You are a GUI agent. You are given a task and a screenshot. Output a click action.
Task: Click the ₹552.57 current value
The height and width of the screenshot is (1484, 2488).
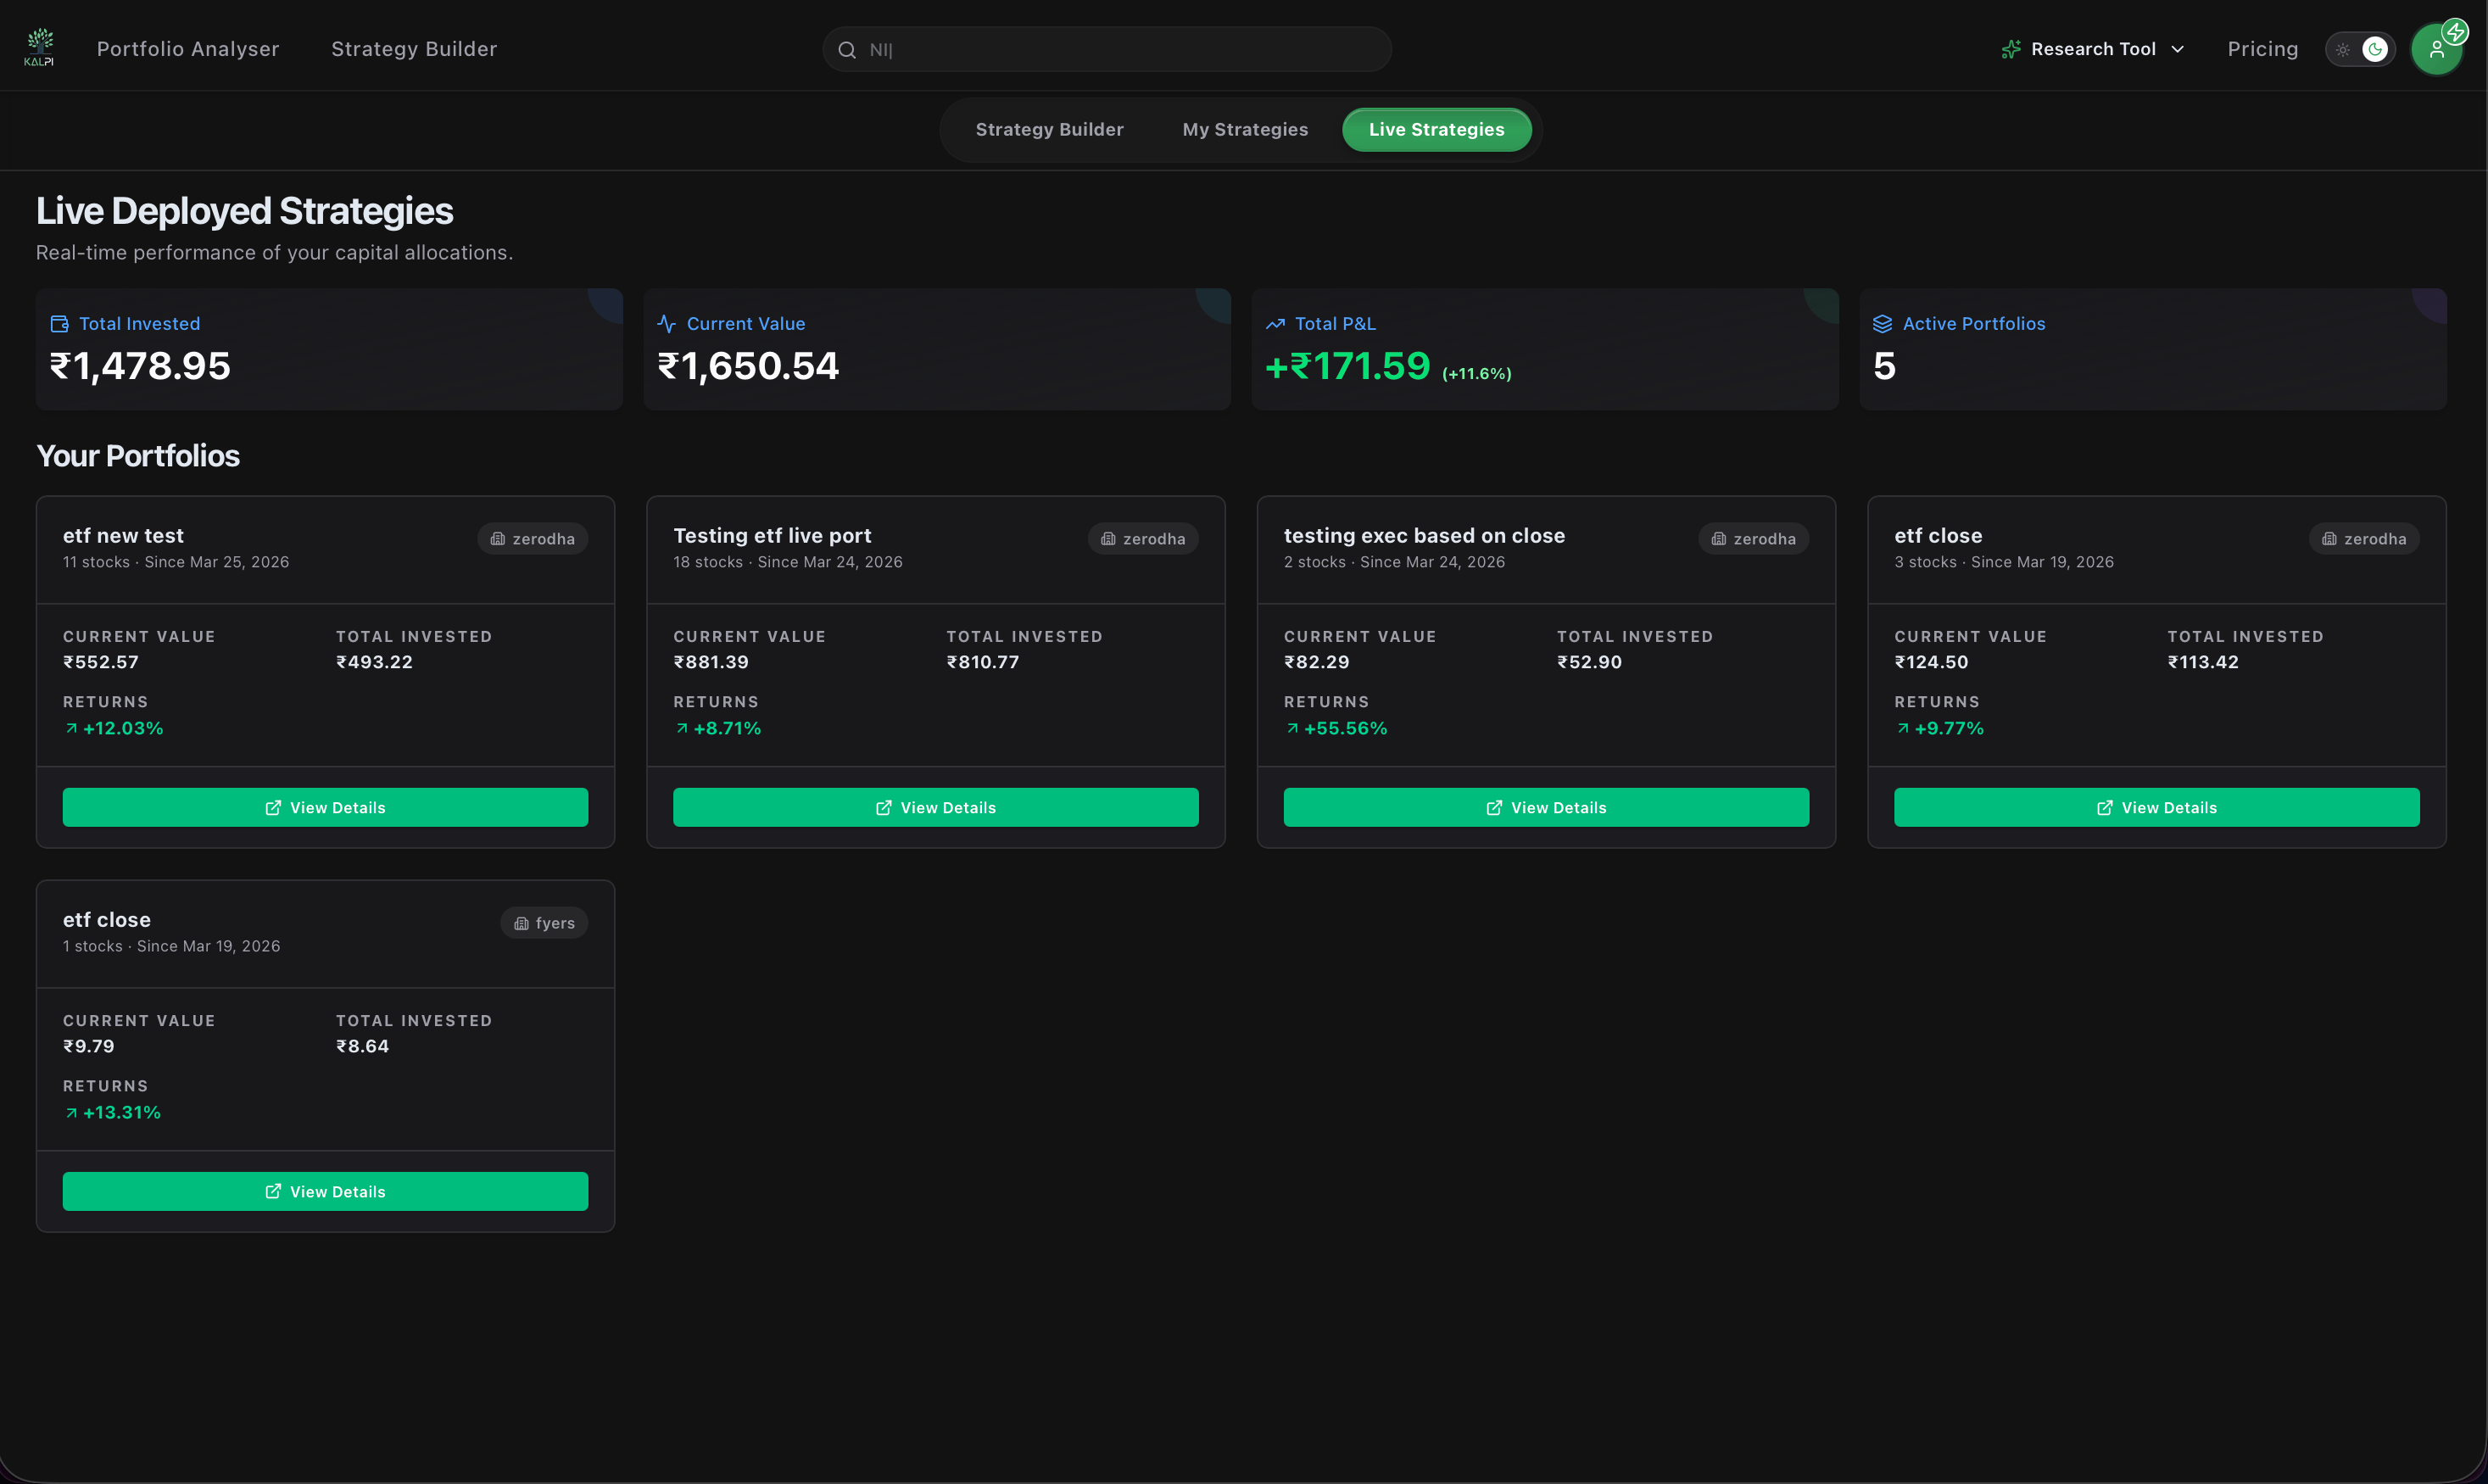point(101,662)
